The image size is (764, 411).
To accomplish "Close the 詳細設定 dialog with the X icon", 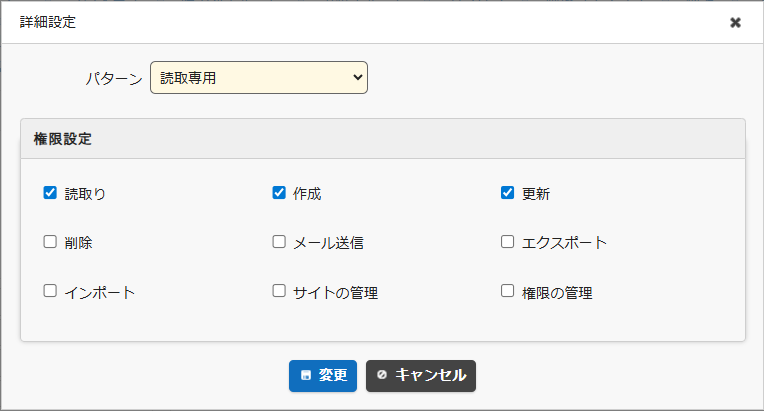I will pyautogui.click(x=735, y=22).
